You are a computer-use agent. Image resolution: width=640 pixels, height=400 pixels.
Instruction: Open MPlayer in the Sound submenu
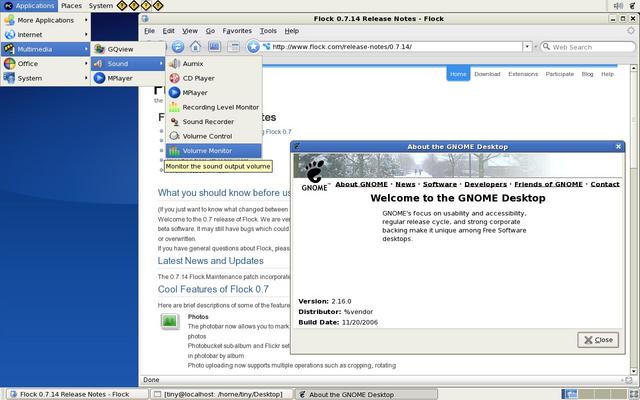click(213, 93)
